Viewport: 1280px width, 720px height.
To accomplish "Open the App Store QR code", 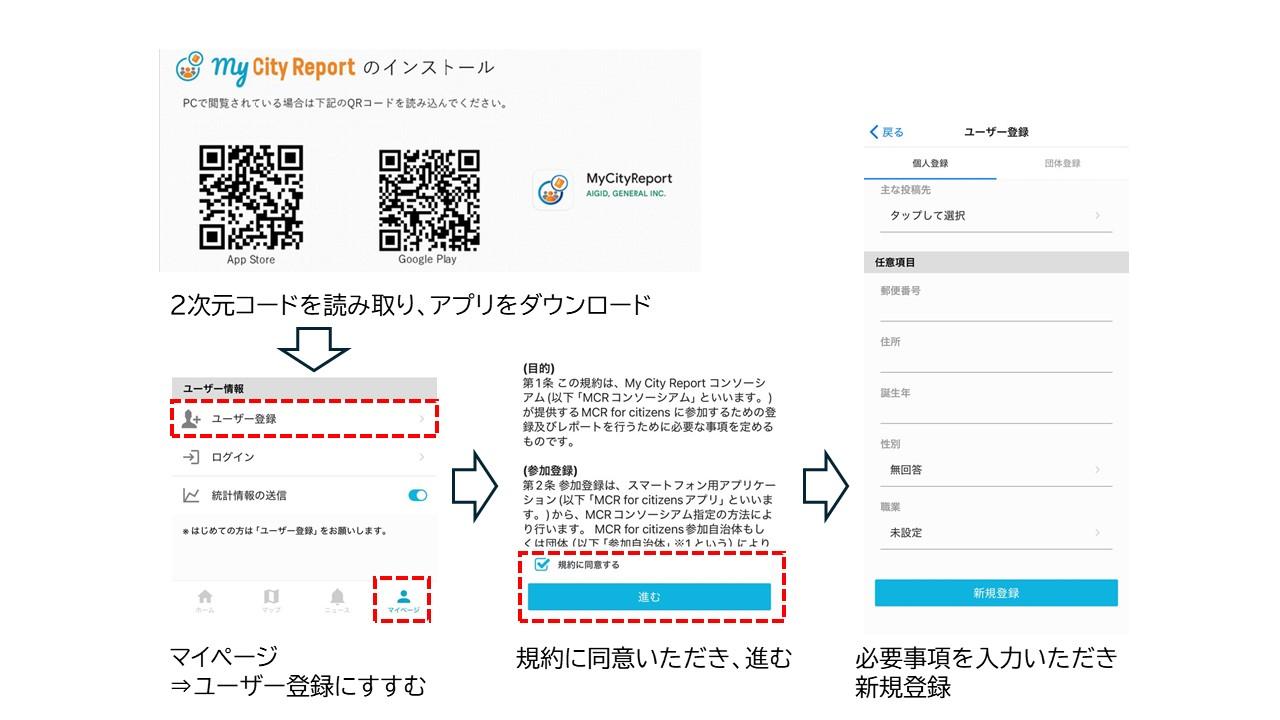I will point(251,197).
